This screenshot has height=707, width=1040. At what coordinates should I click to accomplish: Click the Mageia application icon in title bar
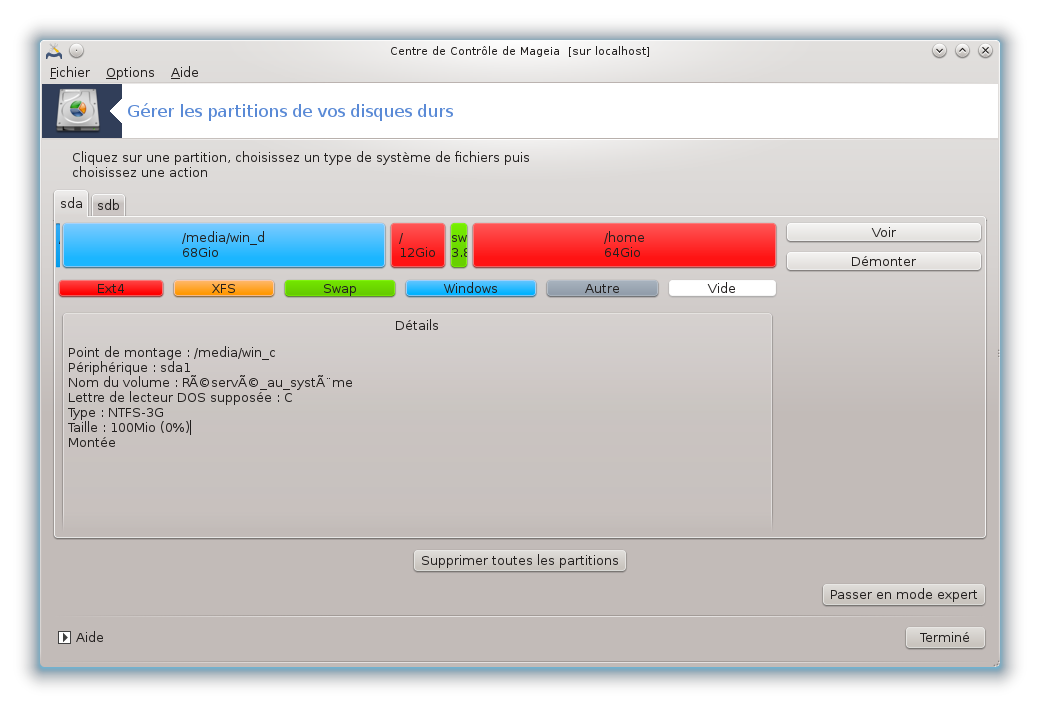point(54,51)
